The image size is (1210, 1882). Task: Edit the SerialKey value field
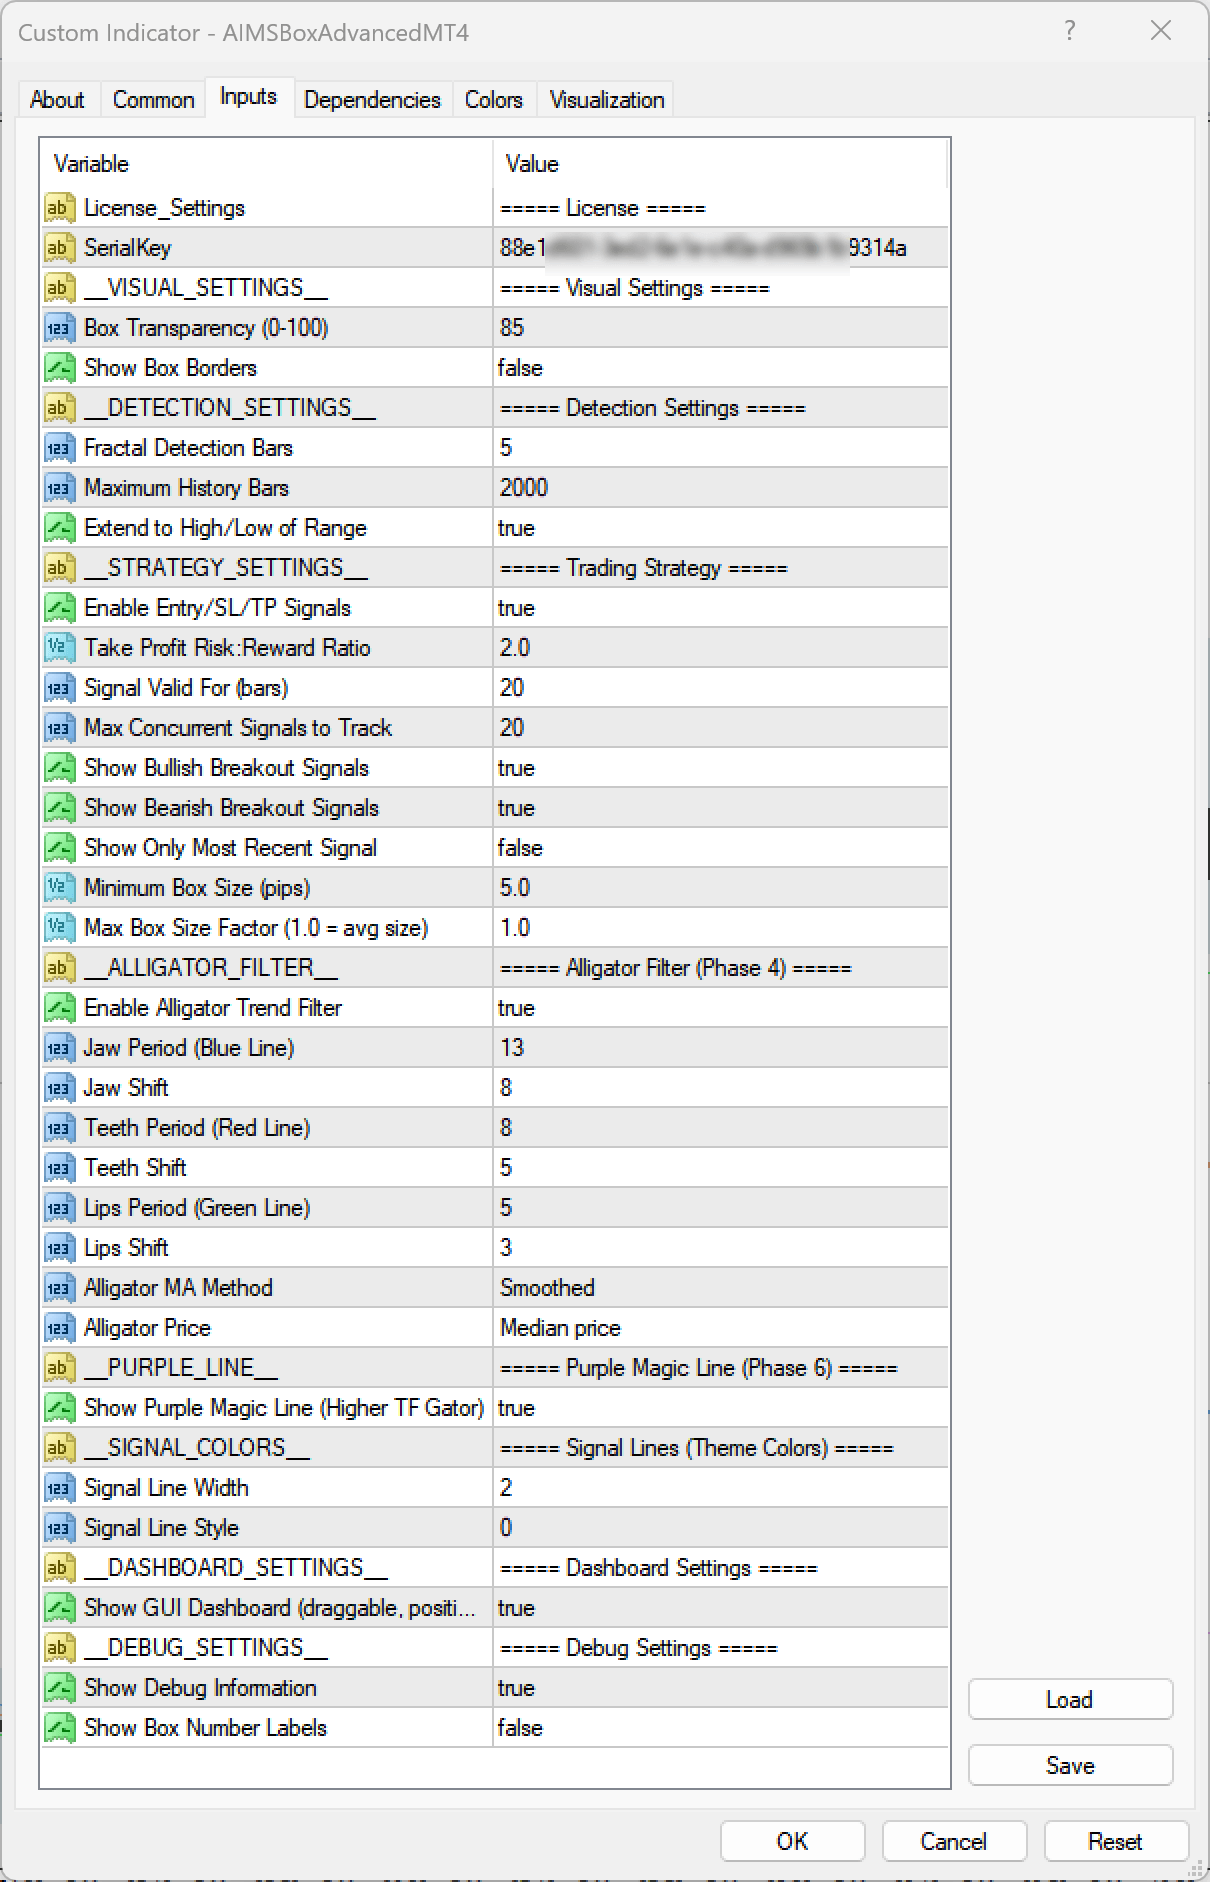pyautogui.click(x=720, y=248)
